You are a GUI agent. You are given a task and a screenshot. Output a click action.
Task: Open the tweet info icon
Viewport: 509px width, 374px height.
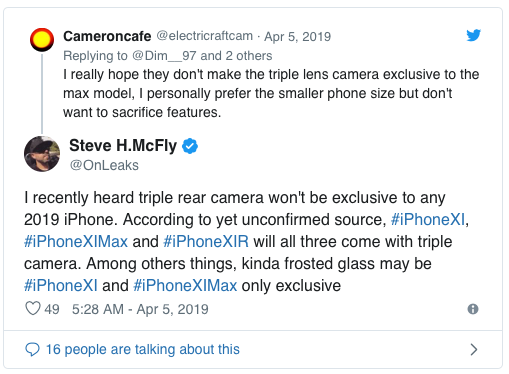[473, 309]
